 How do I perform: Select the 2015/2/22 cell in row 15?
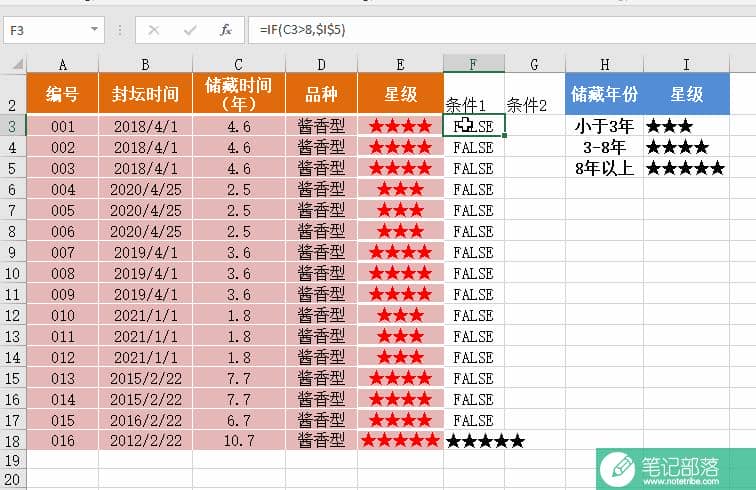click(x=145, y=378)
